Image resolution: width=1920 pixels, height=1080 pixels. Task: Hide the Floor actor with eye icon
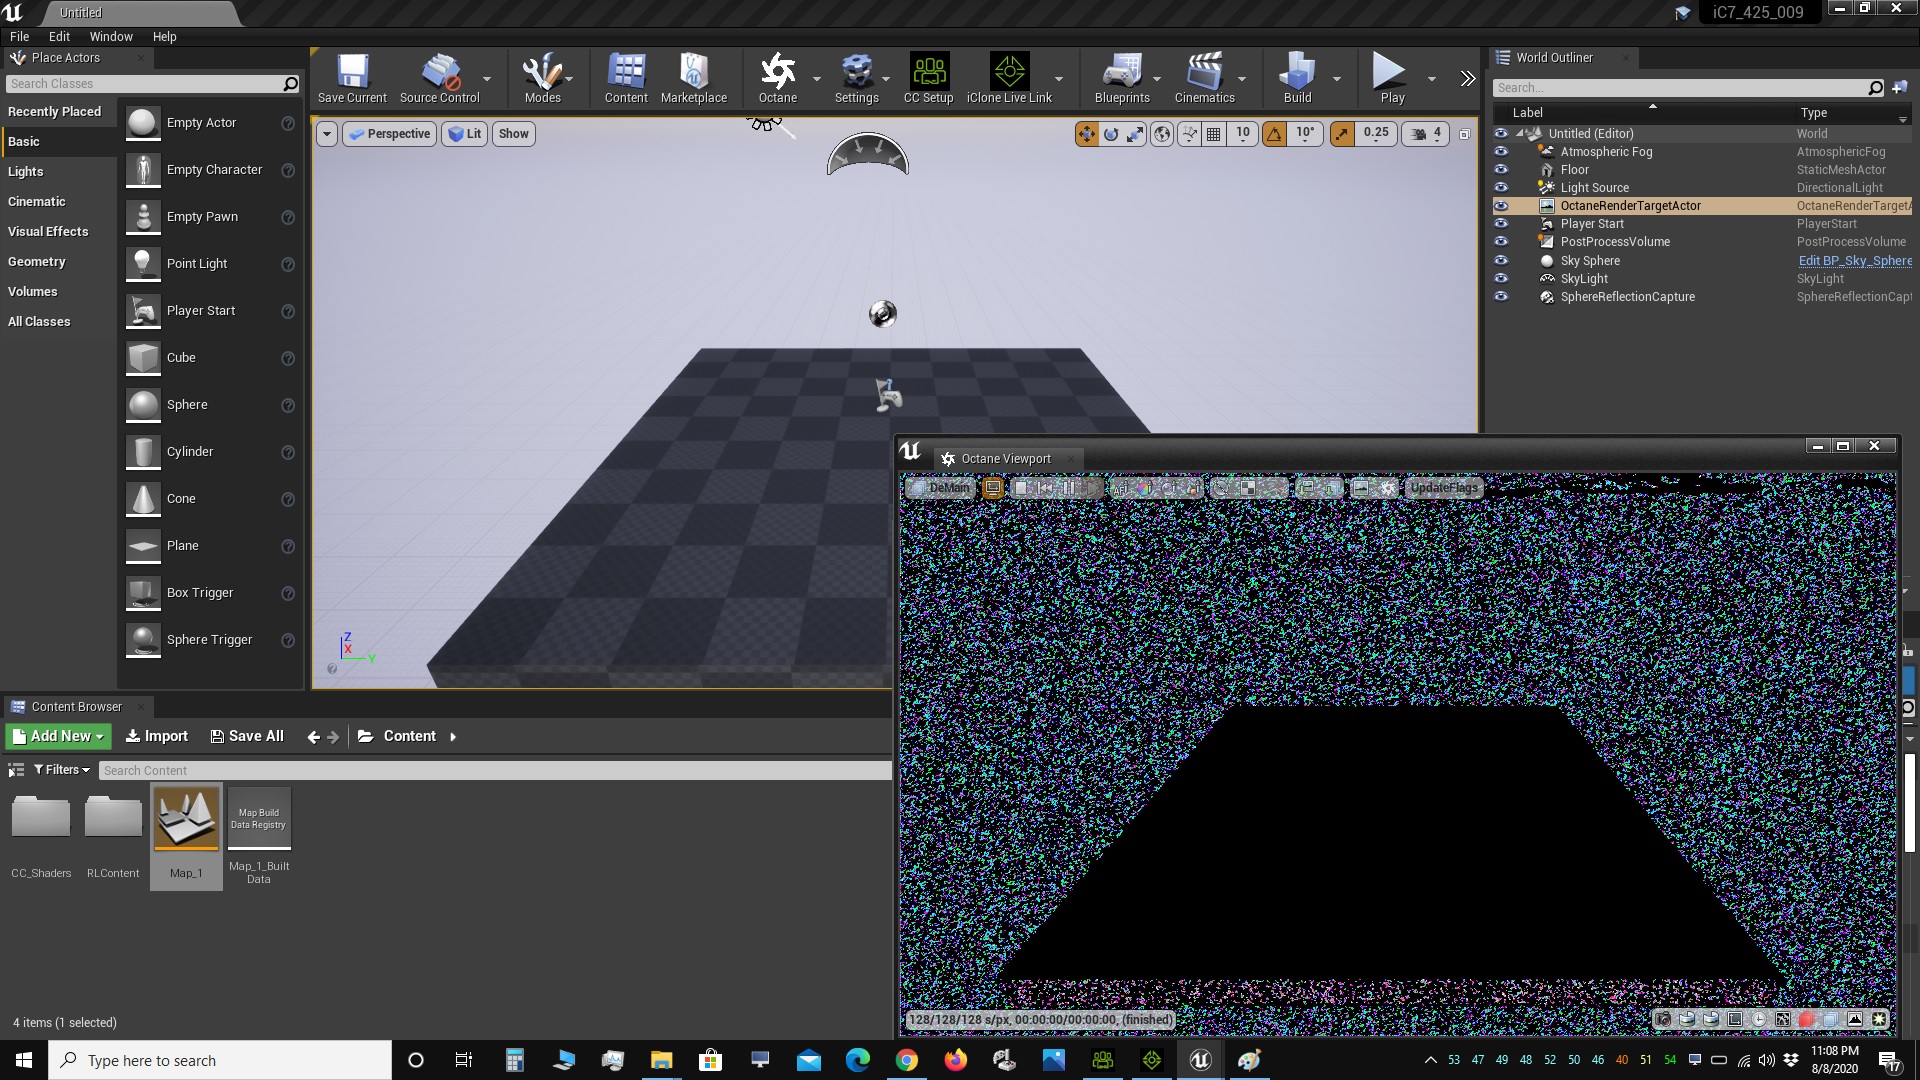(x=1501, y=170)
